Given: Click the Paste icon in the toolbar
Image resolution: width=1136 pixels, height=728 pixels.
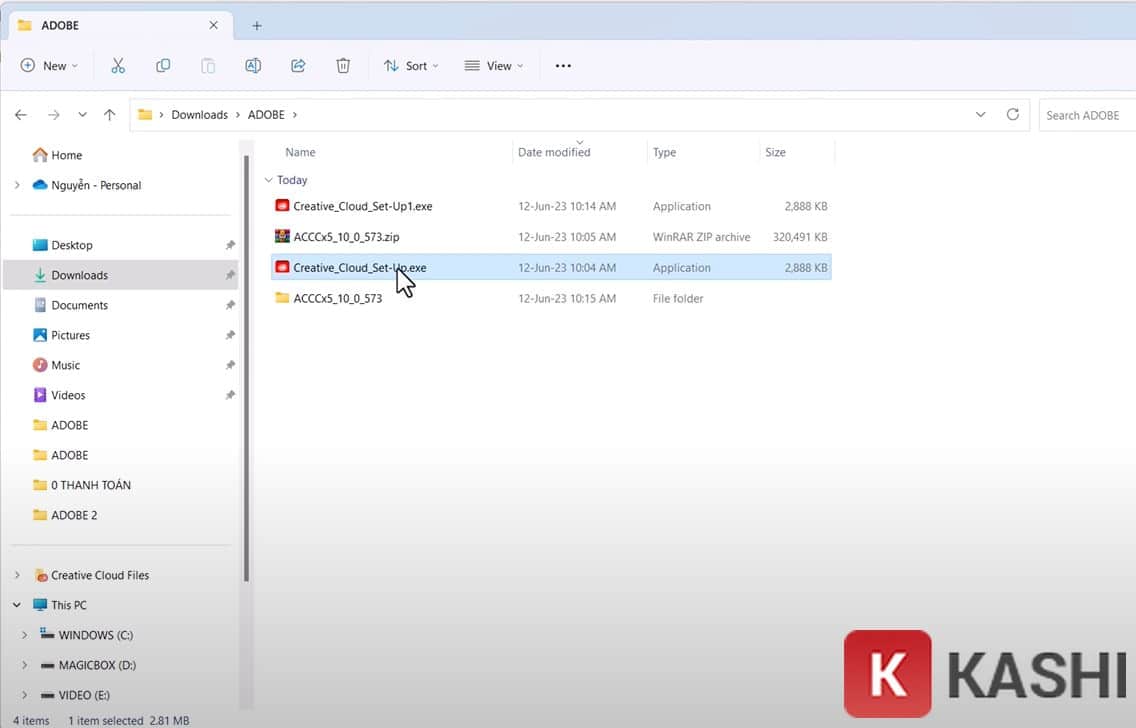Looking at the screenshot, I should coord(207,65).
